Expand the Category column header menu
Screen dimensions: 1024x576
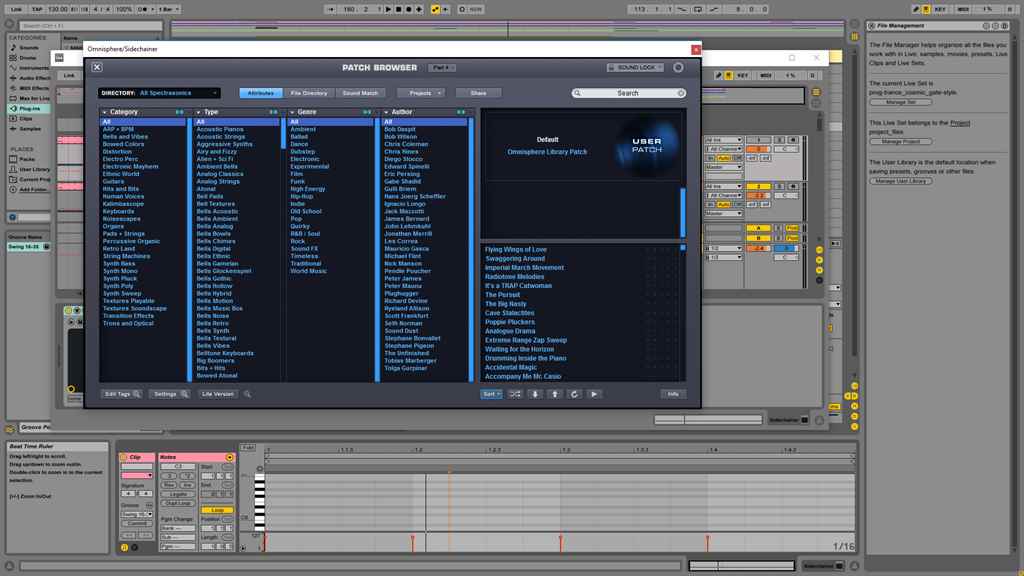104,112
